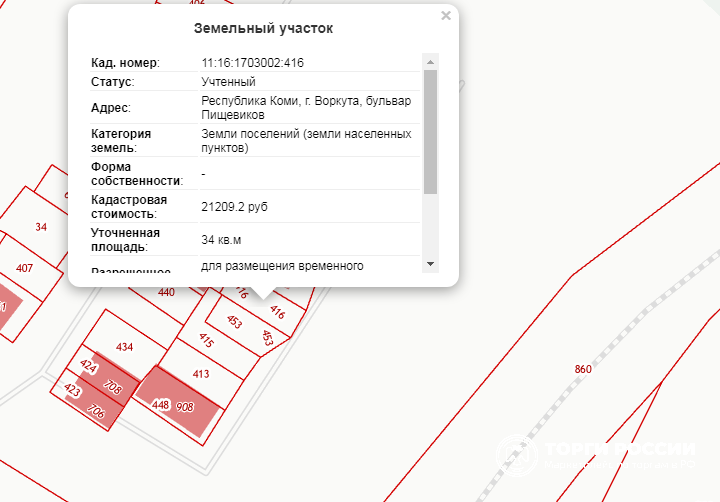The image size is (720, 502).
Task: Select parcel 424 label on map
Action: pyautogui.click(x=88, y=367)
